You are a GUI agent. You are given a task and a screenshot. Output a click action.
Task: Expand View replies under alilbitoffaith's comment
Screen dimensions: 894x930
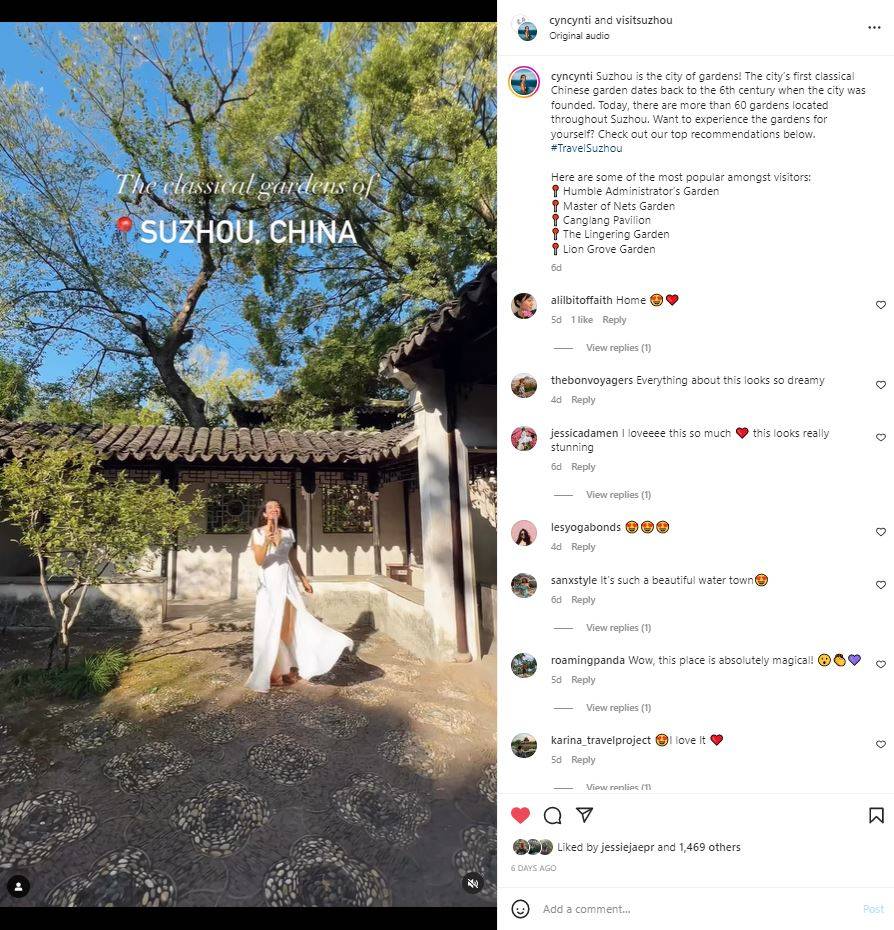point(618,348)
